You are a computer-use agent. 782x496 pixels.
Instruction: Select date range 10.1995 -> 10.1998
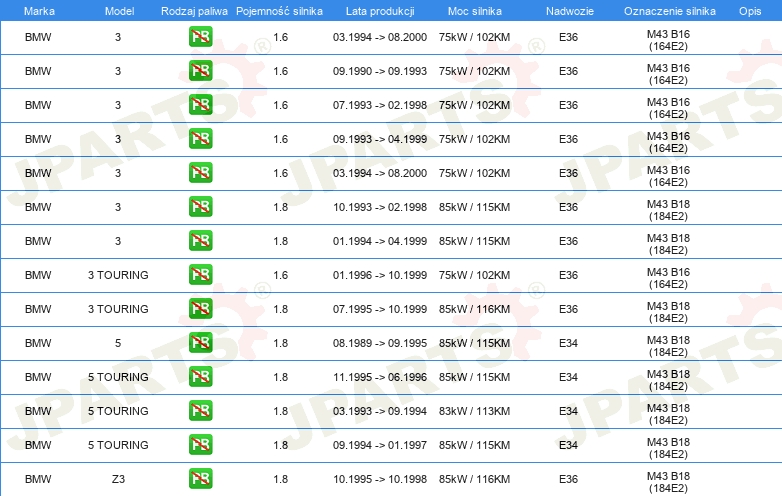coord(380,479)
